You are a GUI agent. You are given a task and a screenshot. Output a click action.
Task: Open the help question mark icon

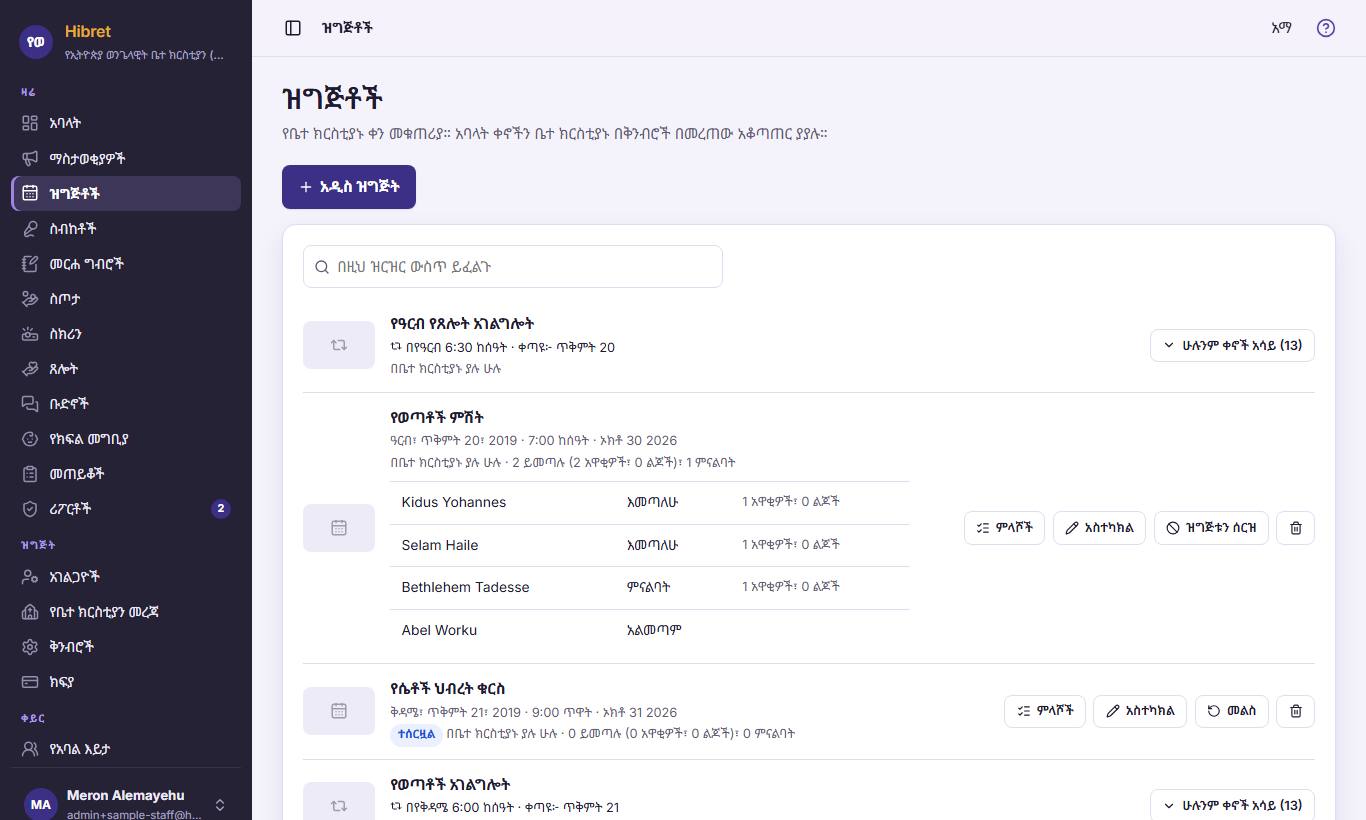pos(1326,28)
